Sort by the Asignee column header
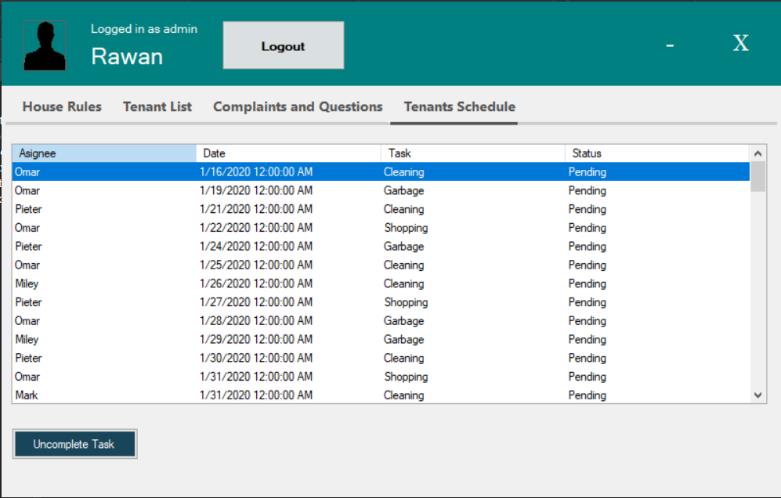The width and height of the screenshot is (781, 498). point(104,153)
